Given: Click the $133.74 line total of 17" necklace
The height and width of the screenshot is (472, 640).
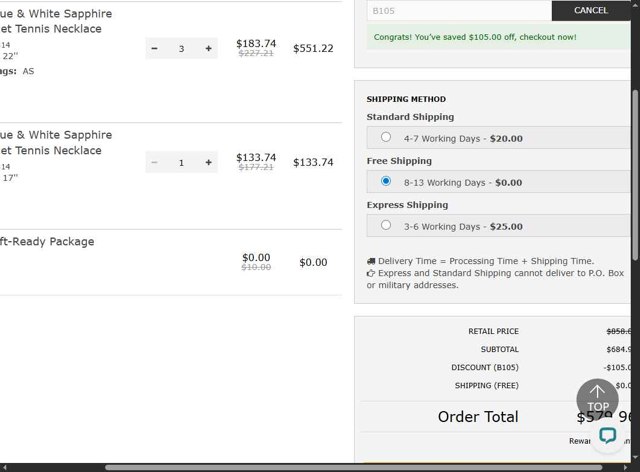Looking at the screenshot, I should [x=313, y=162].
